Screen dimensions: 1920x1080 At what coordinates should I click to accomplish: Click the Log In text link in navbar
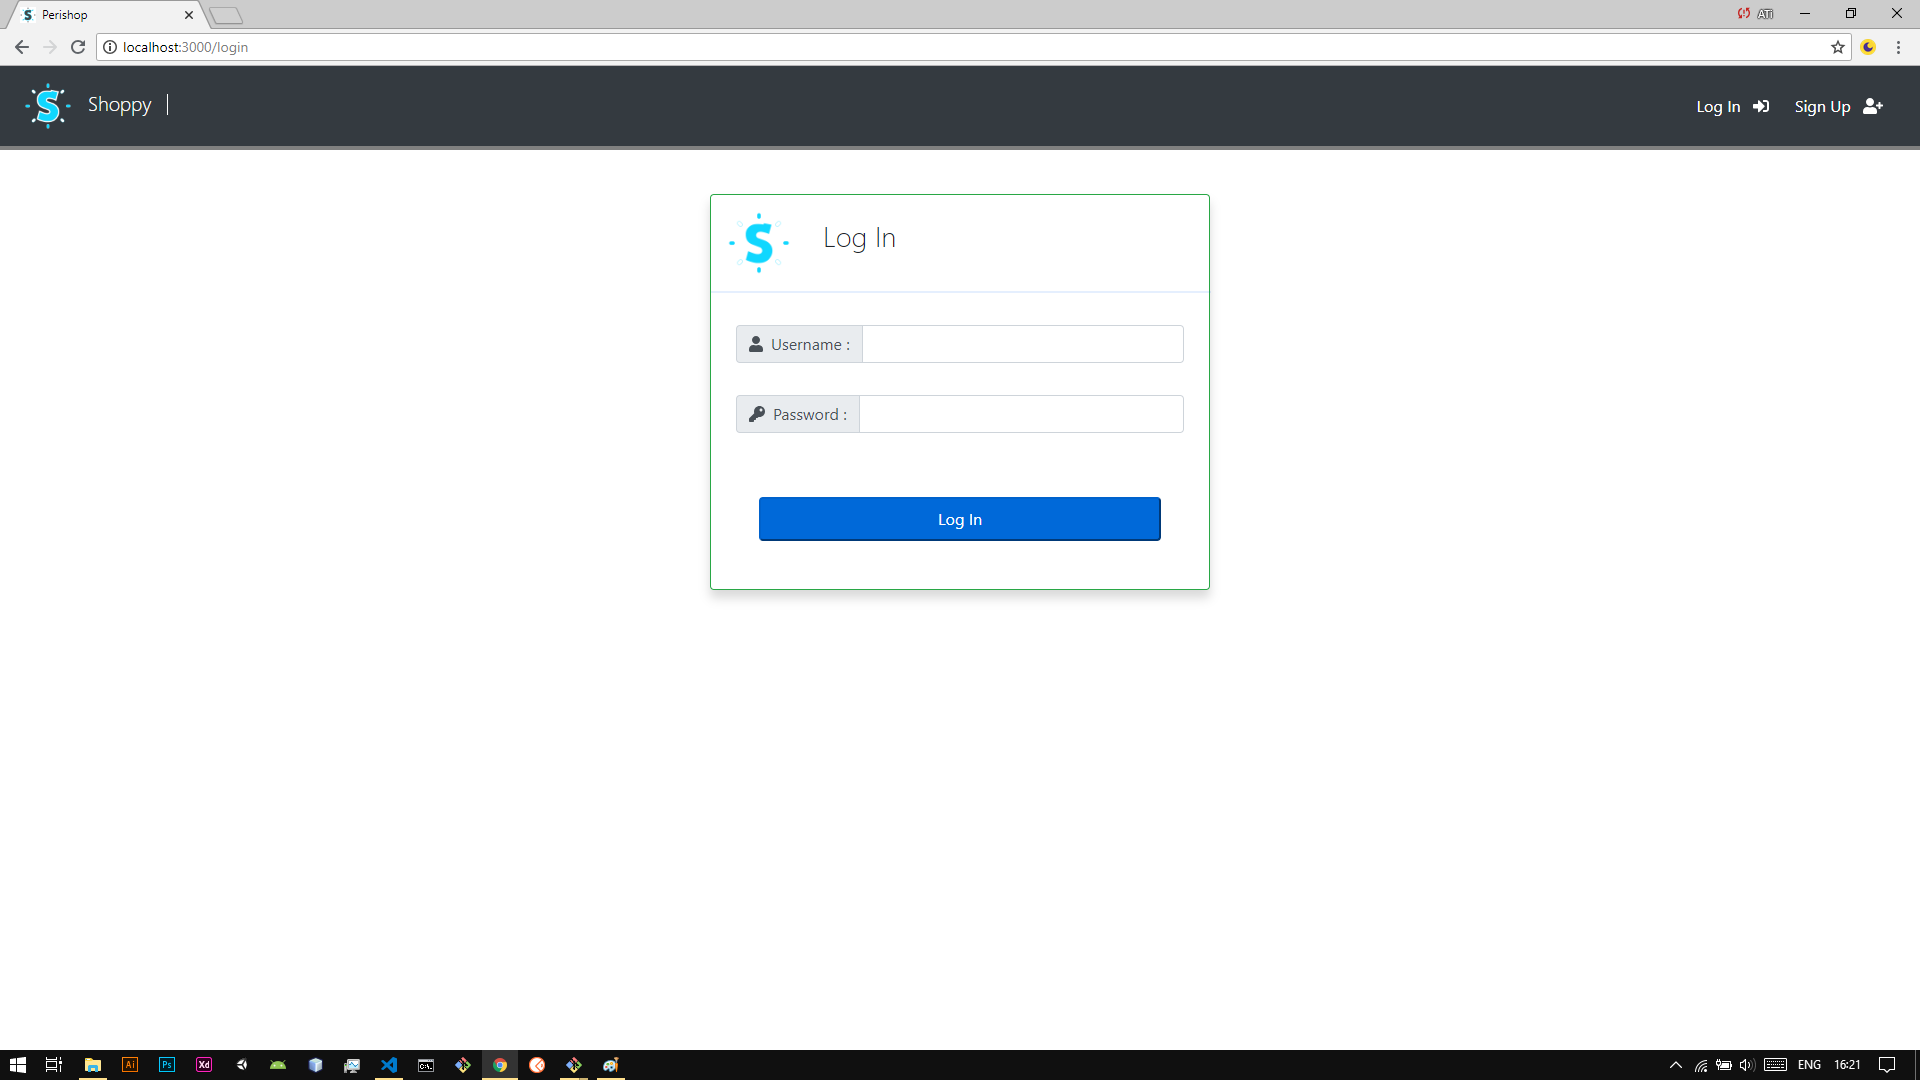pyautogui.click(x=1717, y=105)
